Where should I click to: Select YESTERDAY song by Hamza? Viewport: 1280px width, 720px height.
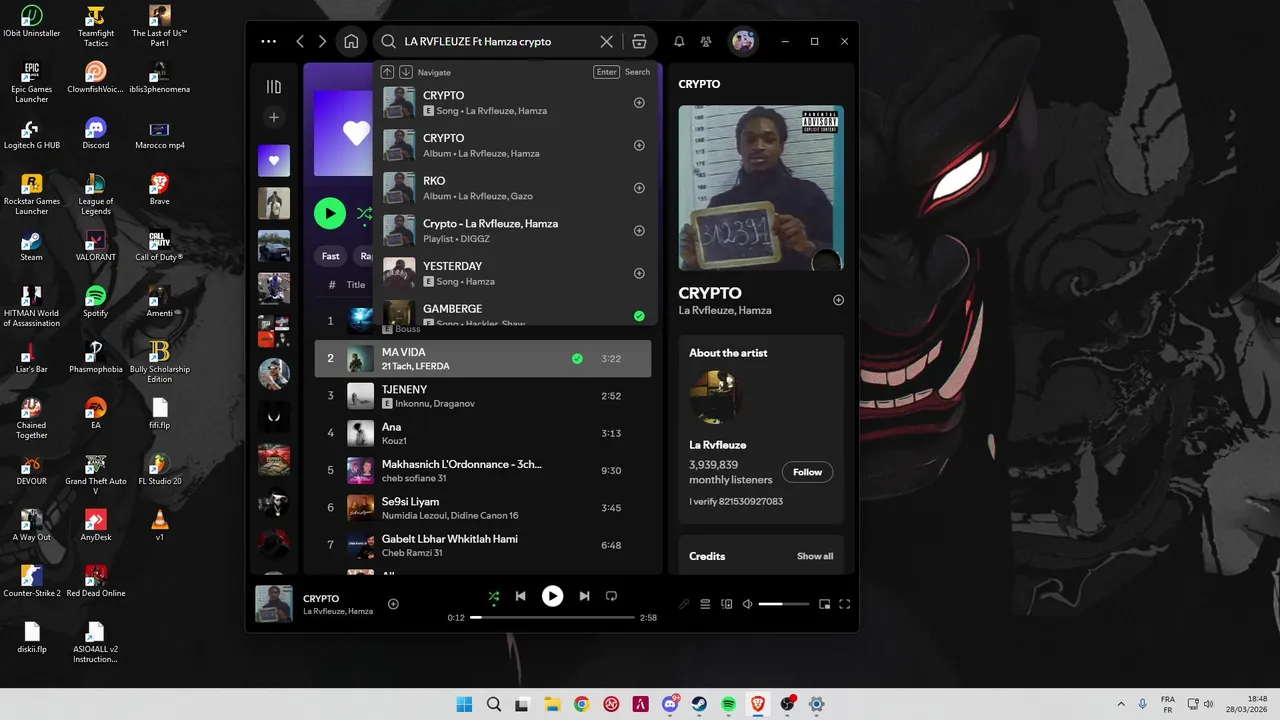tap(515, 274)
